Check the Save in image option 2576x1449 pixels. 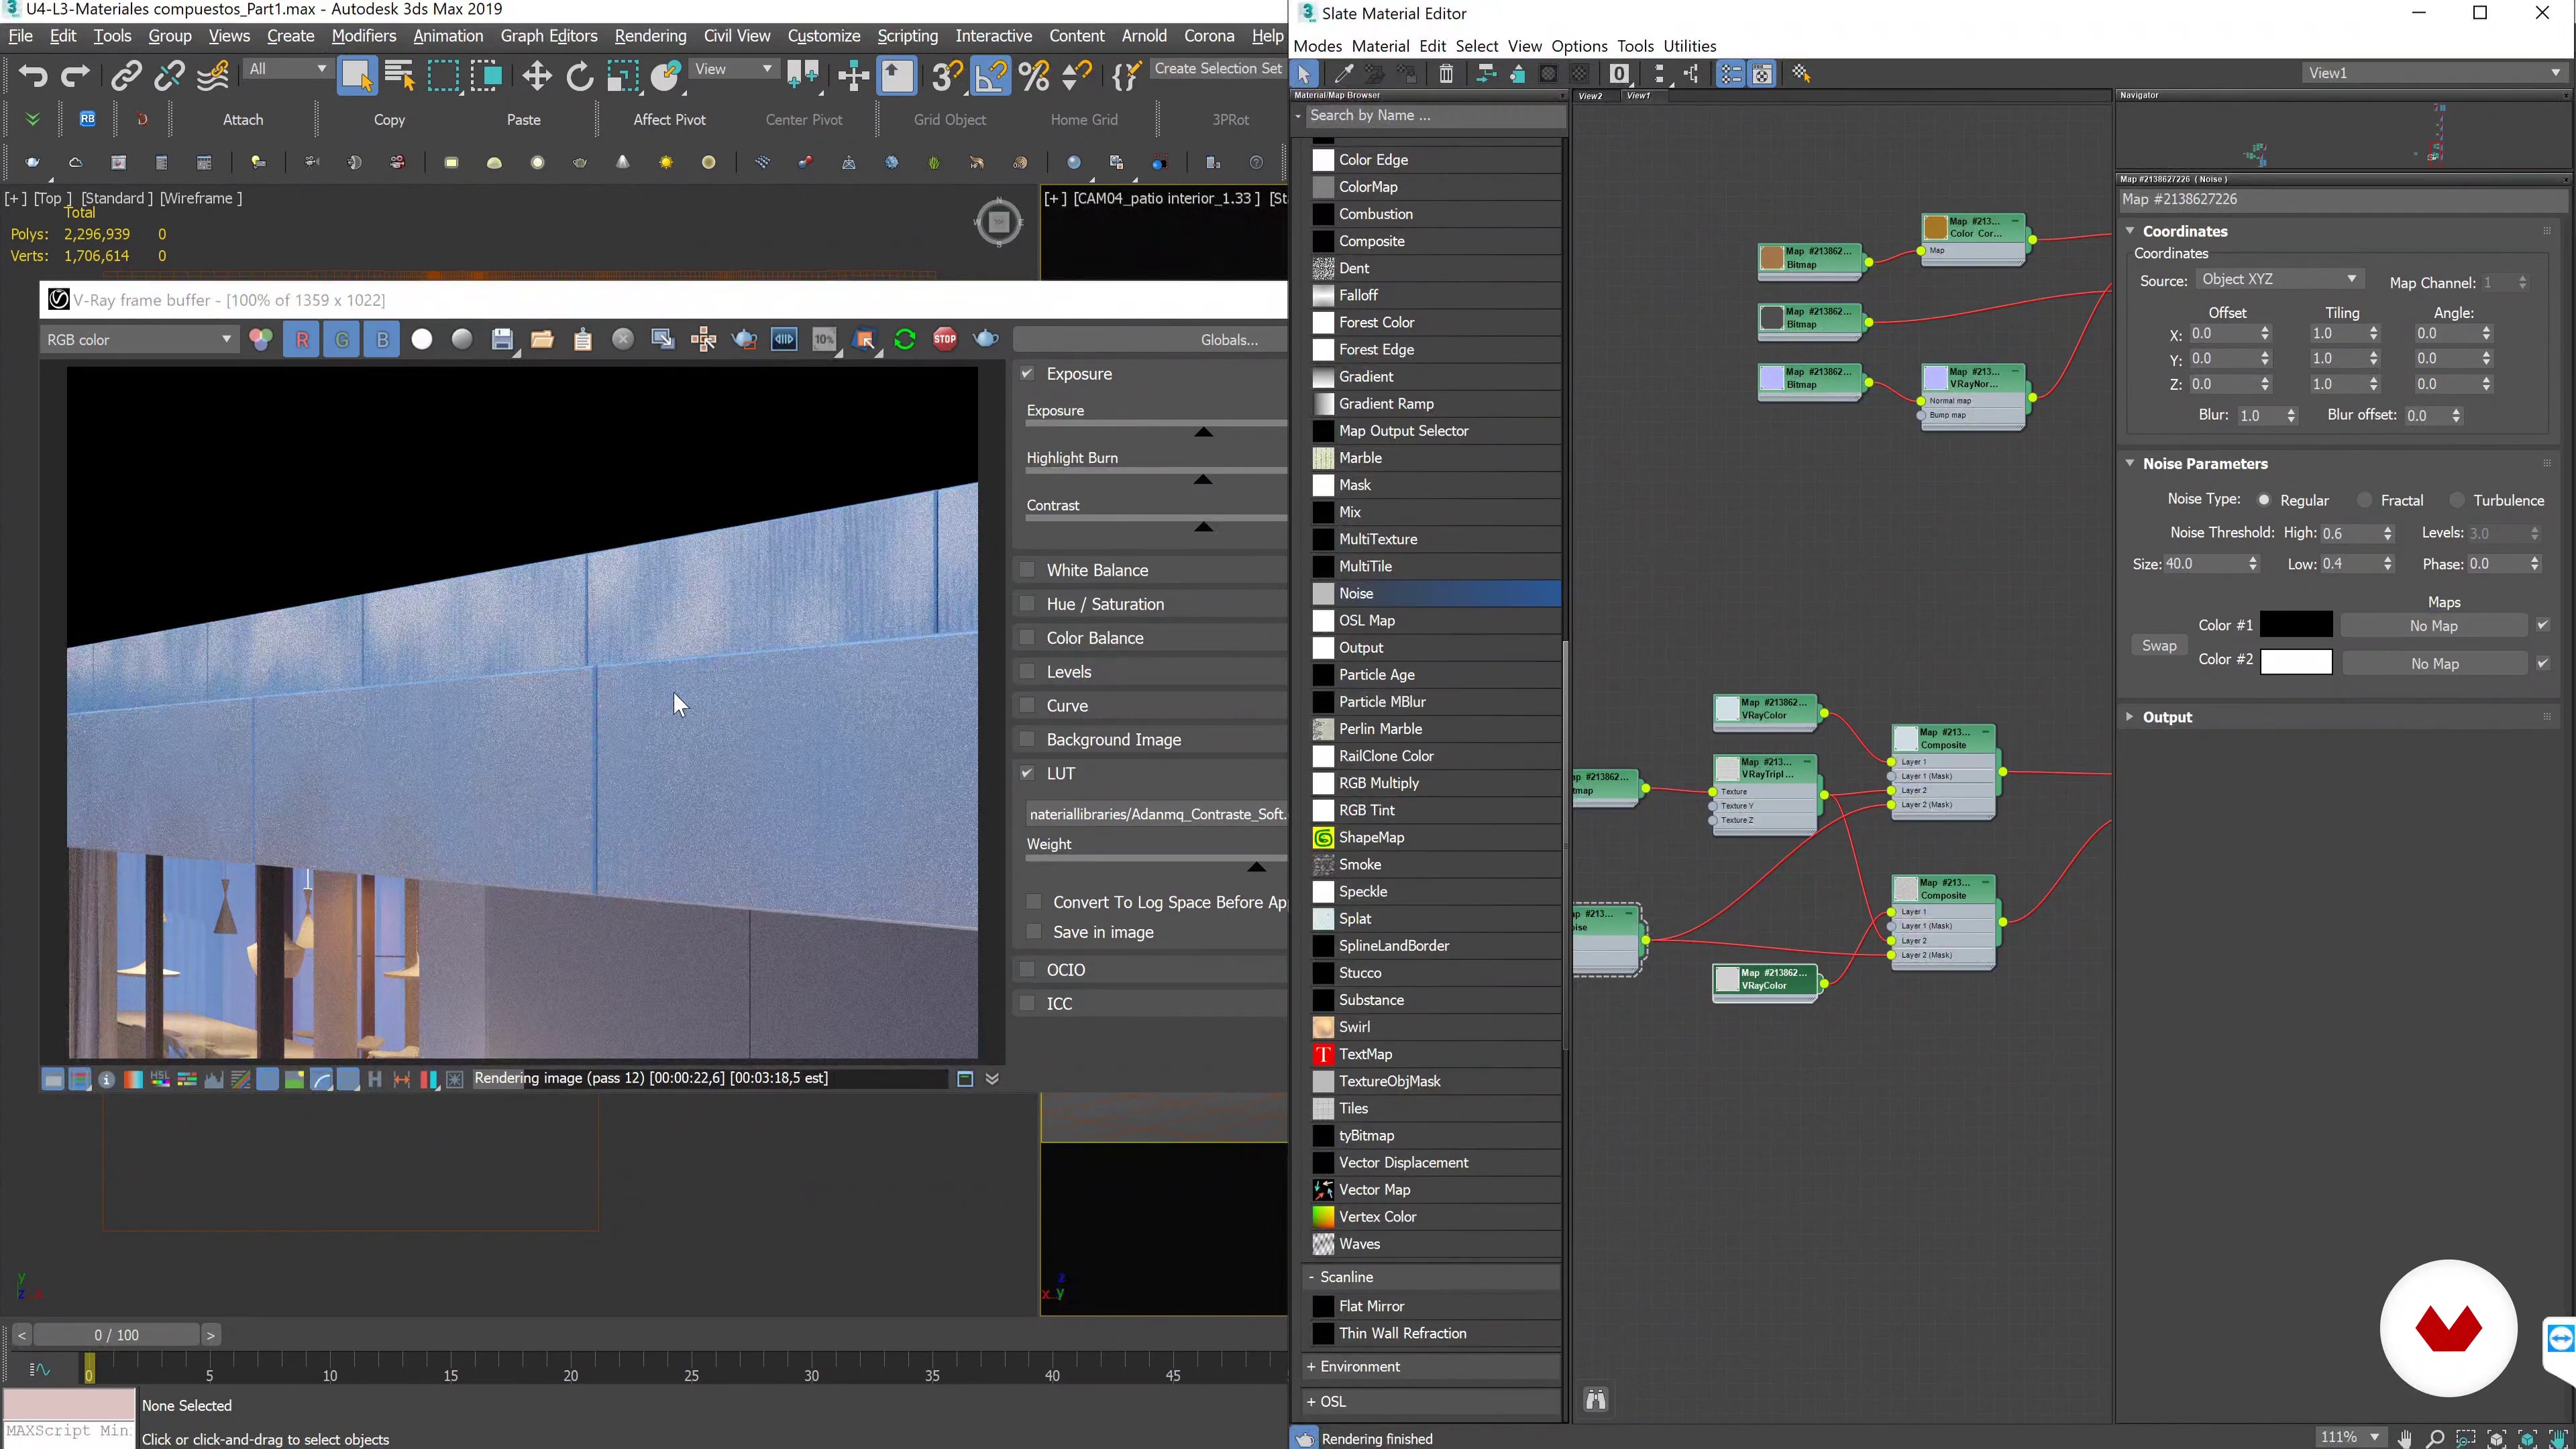(x=1034, y=932)
